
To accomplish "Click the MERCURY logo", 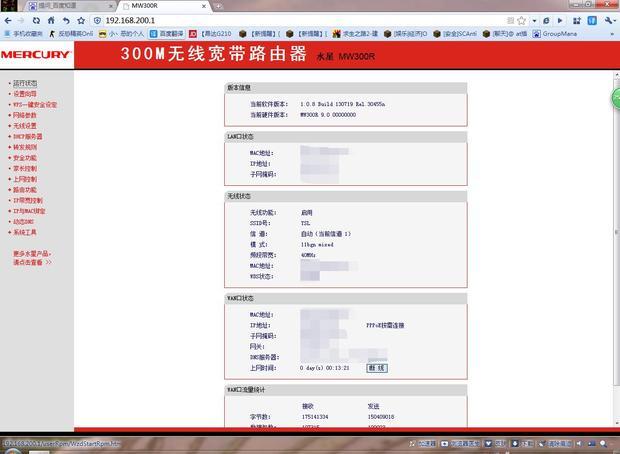I will point(36,55).
